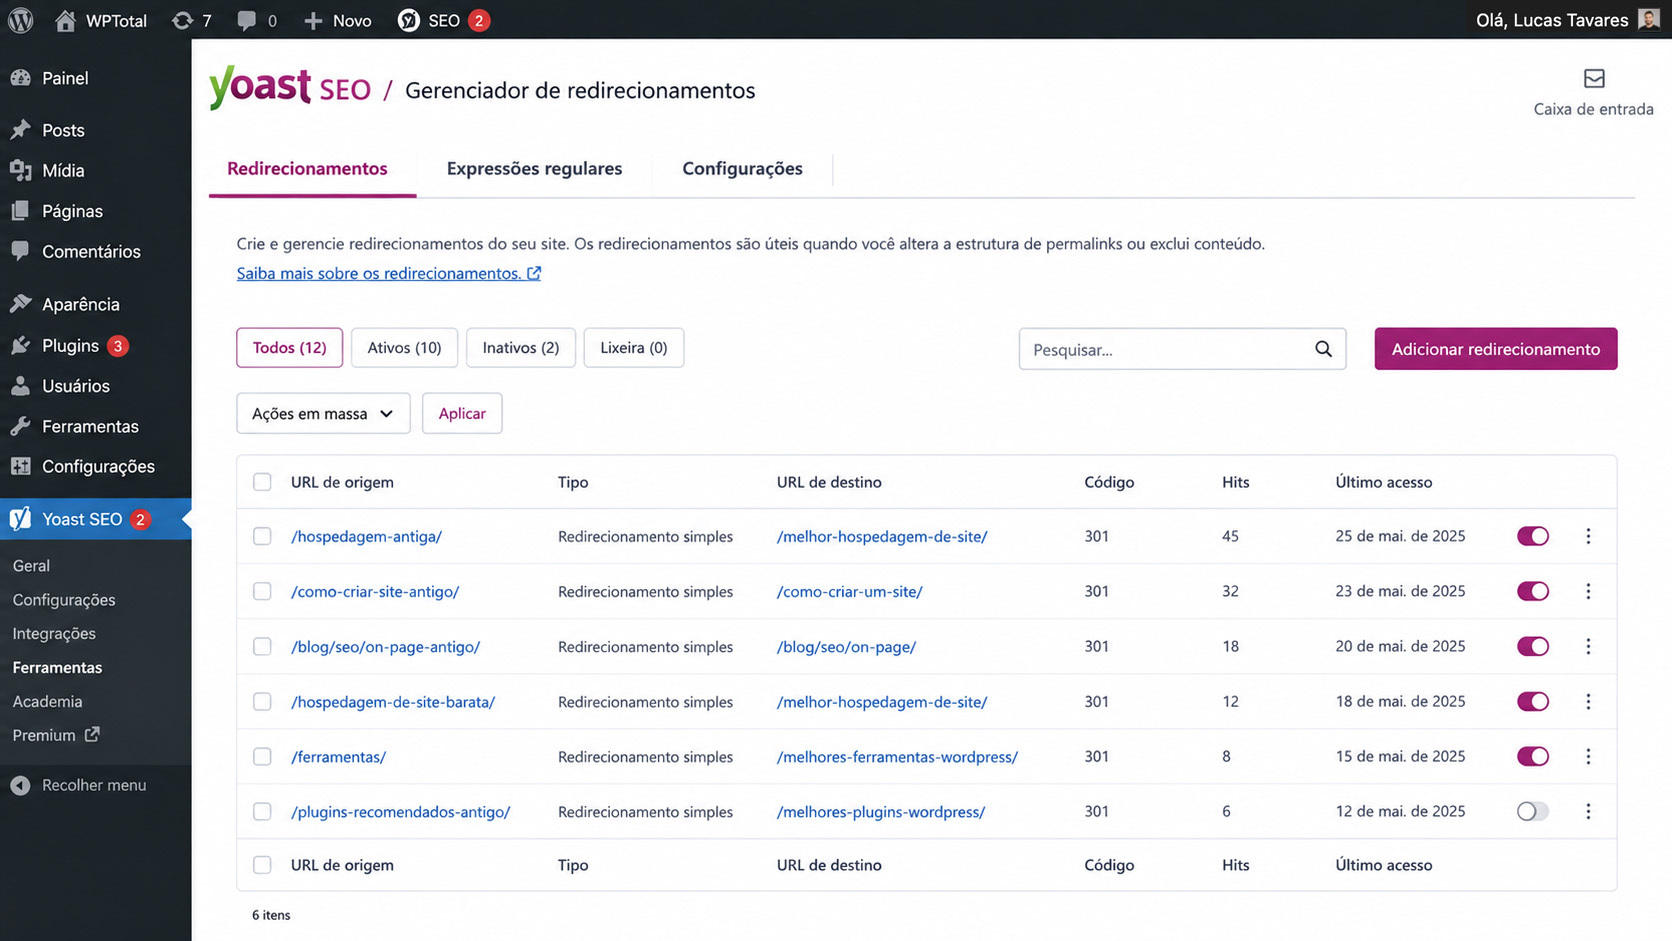Check the /plugins-recomendados-antigo/ row checkbox
Screen dimensions: 1672x941
[262, 811]
